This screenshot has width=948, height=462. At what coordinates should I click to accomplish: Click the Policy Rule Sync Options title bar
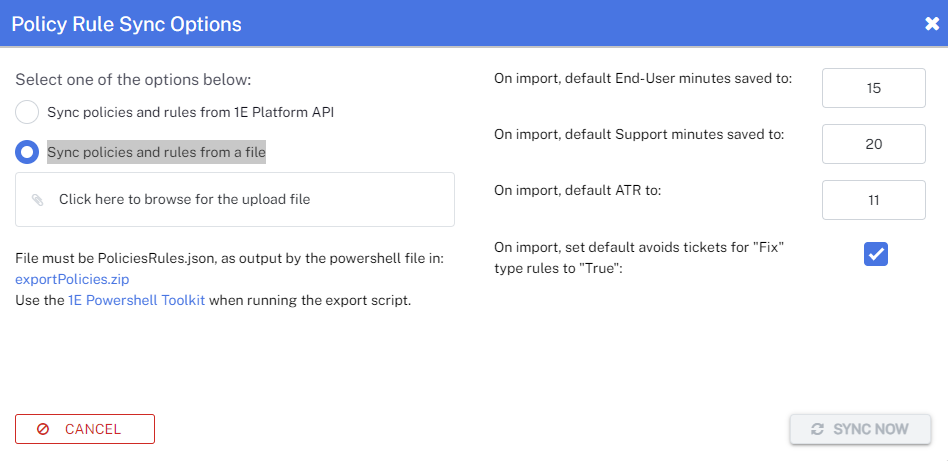click(x=400, y=24)
